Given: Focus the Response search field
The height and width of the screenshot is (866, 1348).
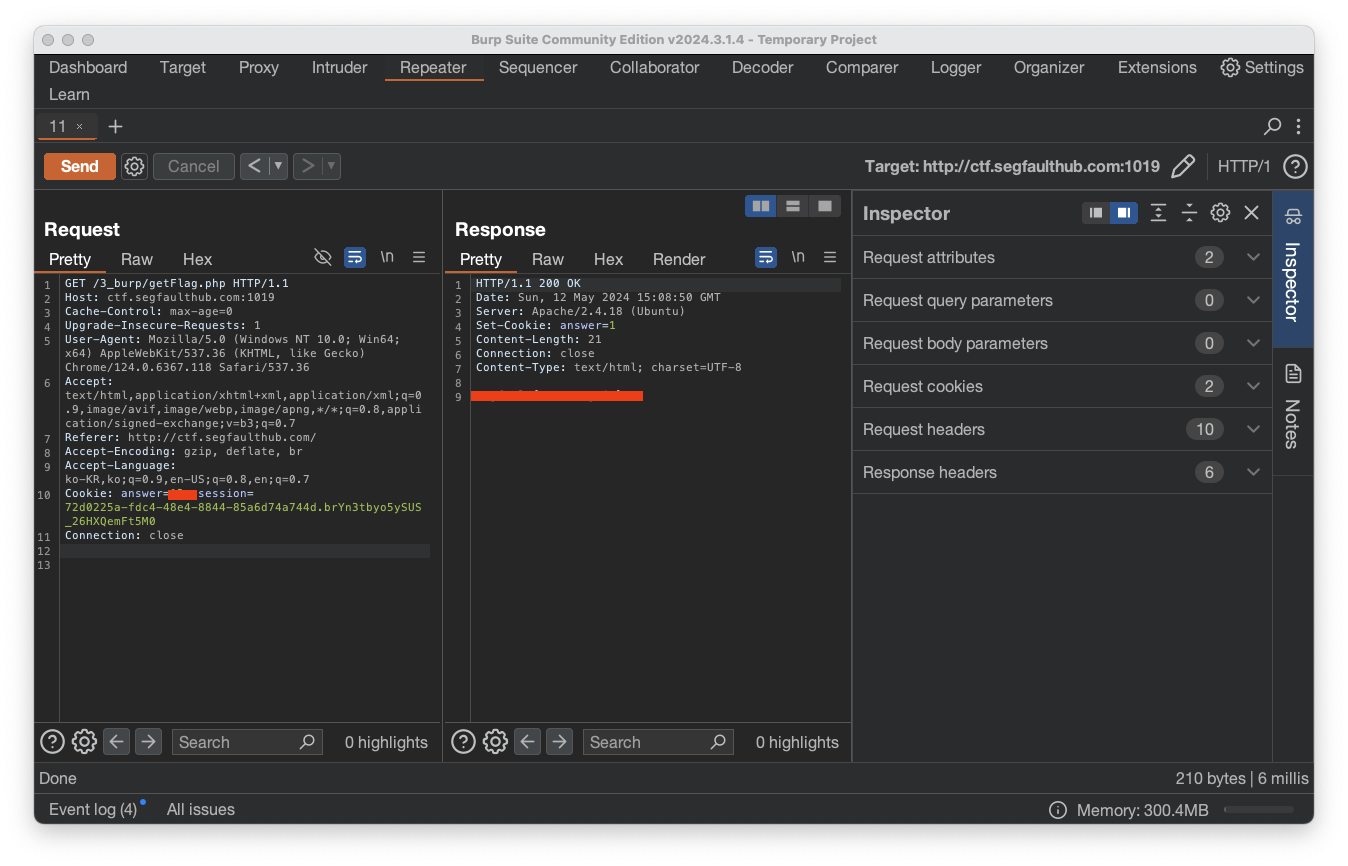Looking at the screenshot, I should [657, 742].
